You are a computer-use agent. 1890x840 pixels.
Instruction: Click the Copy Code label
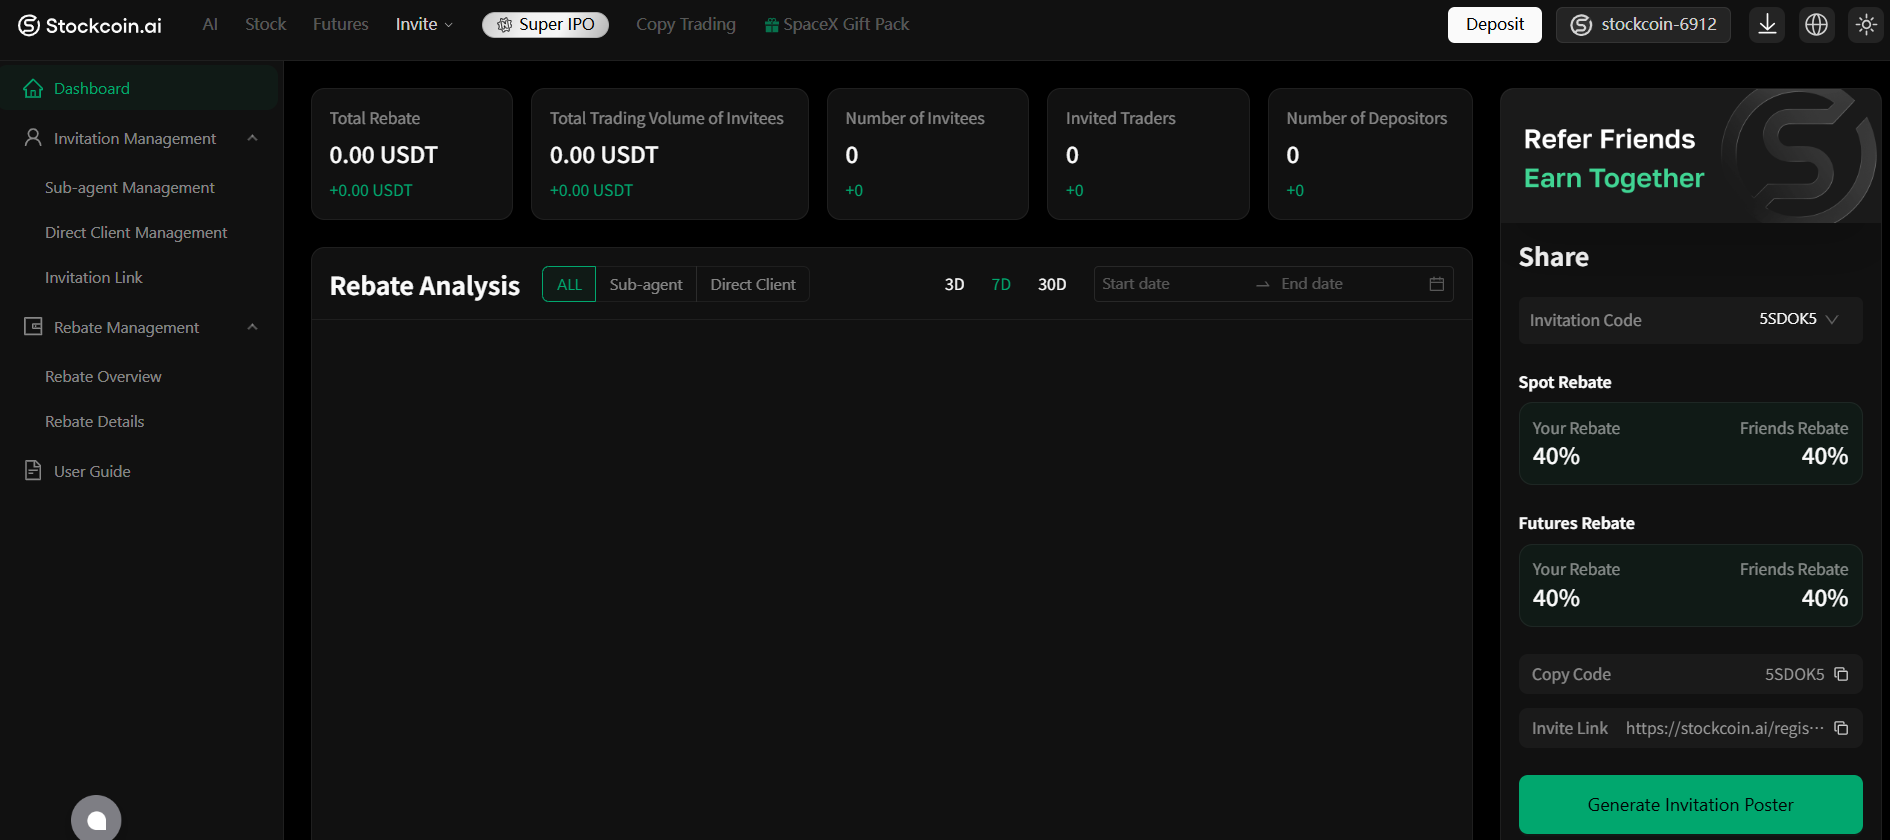click(x=1571, y=674)
